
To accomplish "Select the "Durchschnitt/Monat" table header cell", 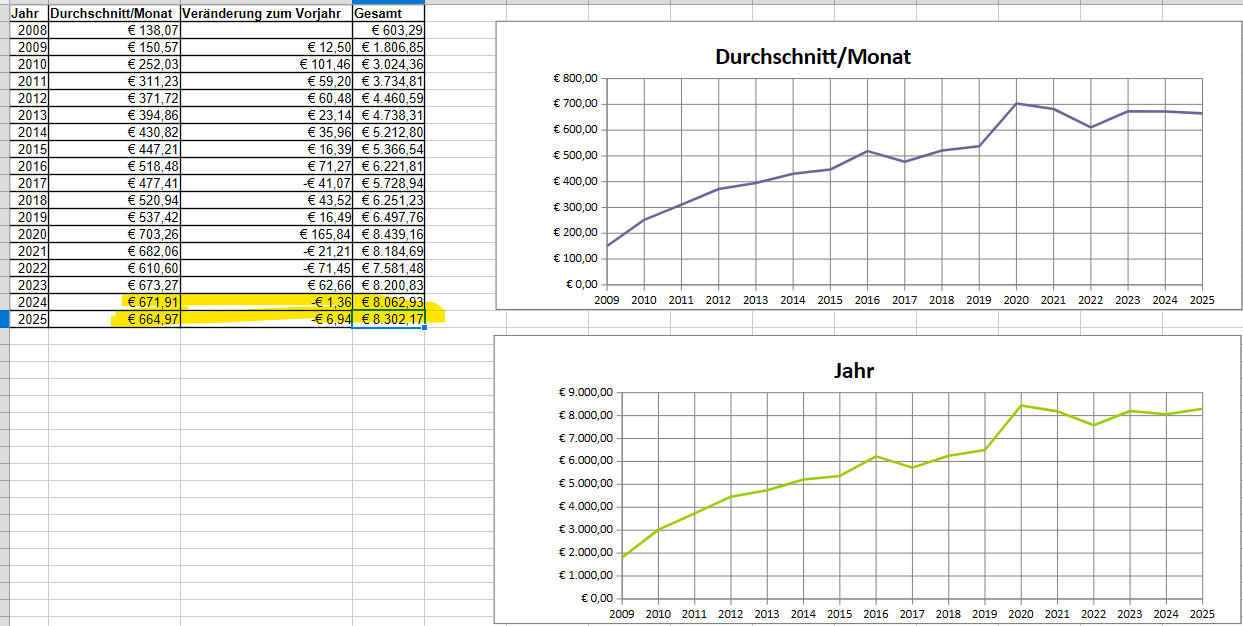I will coord(113,13).
